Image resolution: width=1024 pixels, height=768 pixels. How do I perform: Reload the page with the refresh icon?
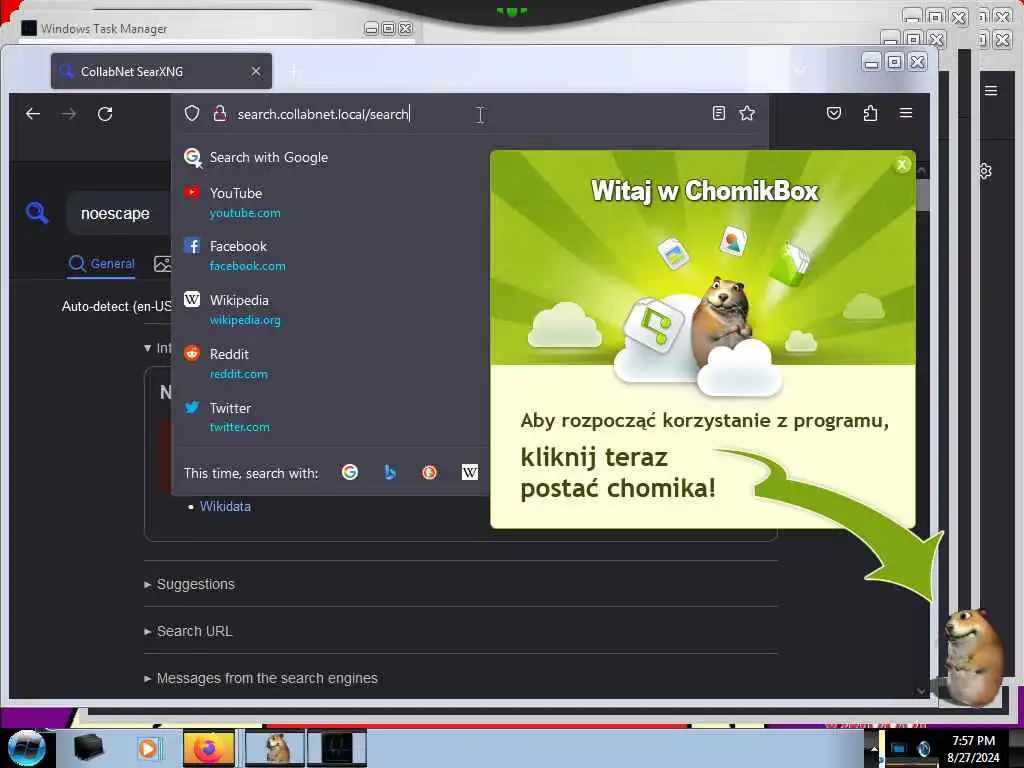point(105,114)
